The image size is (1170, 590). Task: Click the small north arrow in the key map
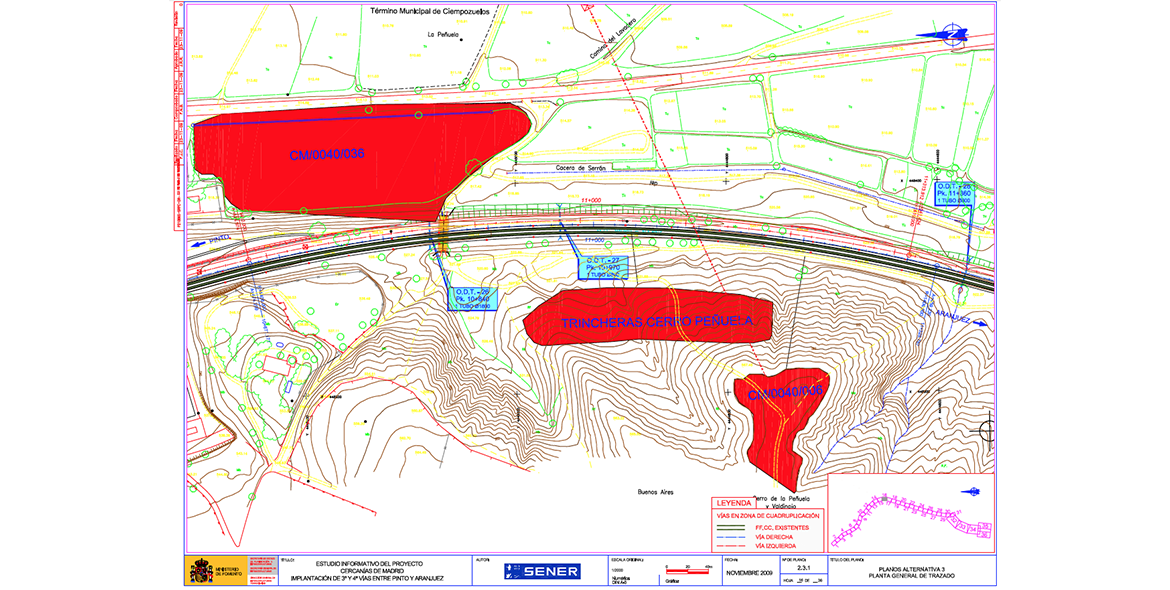[x=970, y=491]
